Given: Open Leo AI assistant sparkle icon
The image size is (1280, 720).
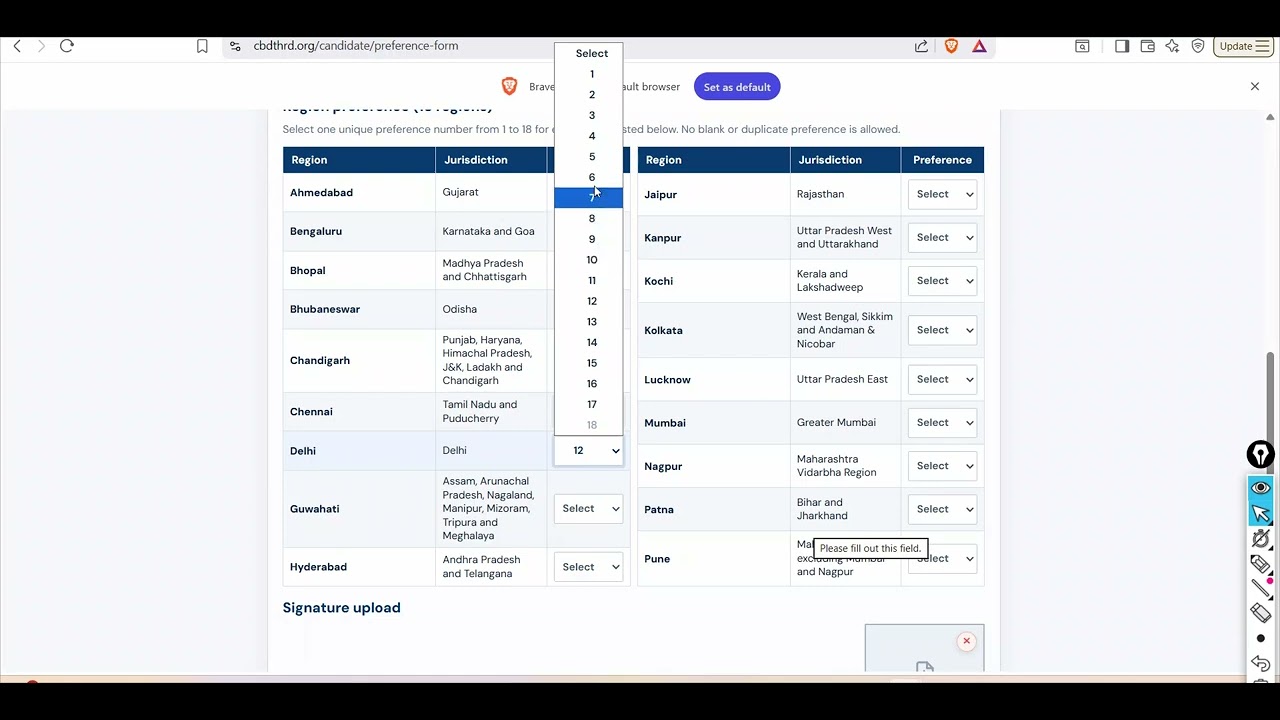Looking at the screenshot, I should (x=1172, y=46).
